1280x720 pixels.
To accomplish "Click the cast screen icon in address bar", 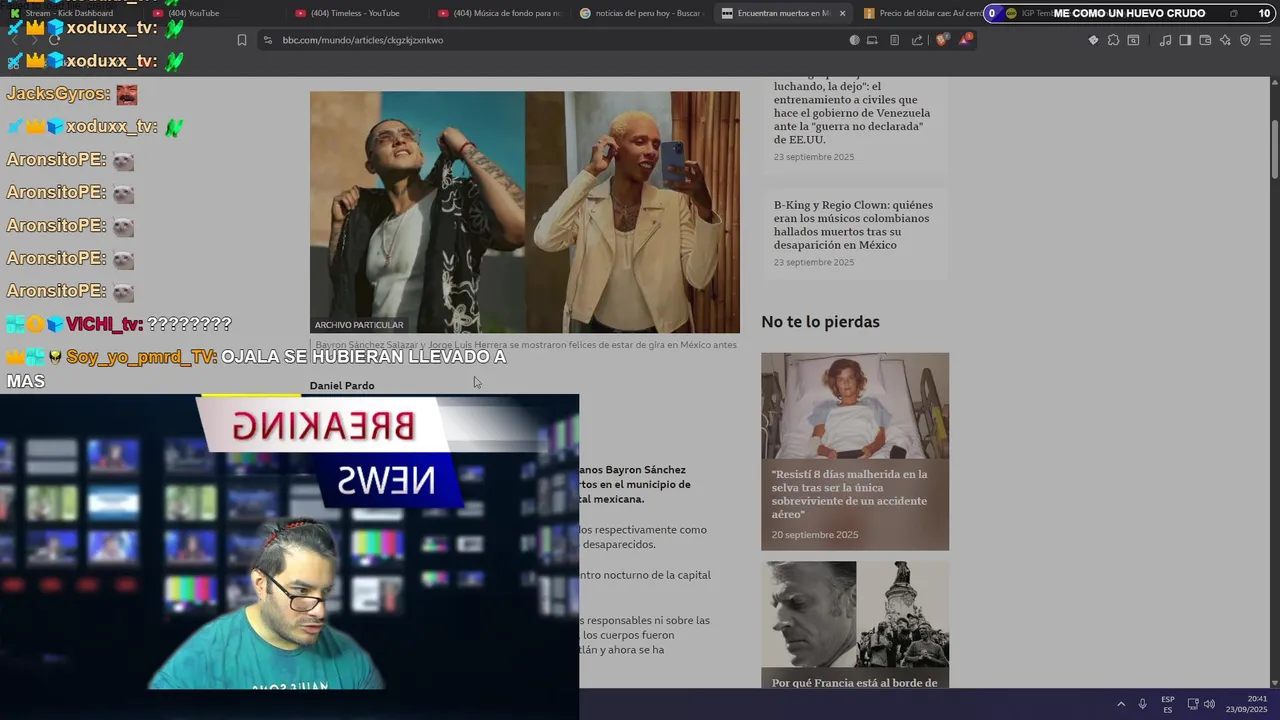I will [872, 40].
